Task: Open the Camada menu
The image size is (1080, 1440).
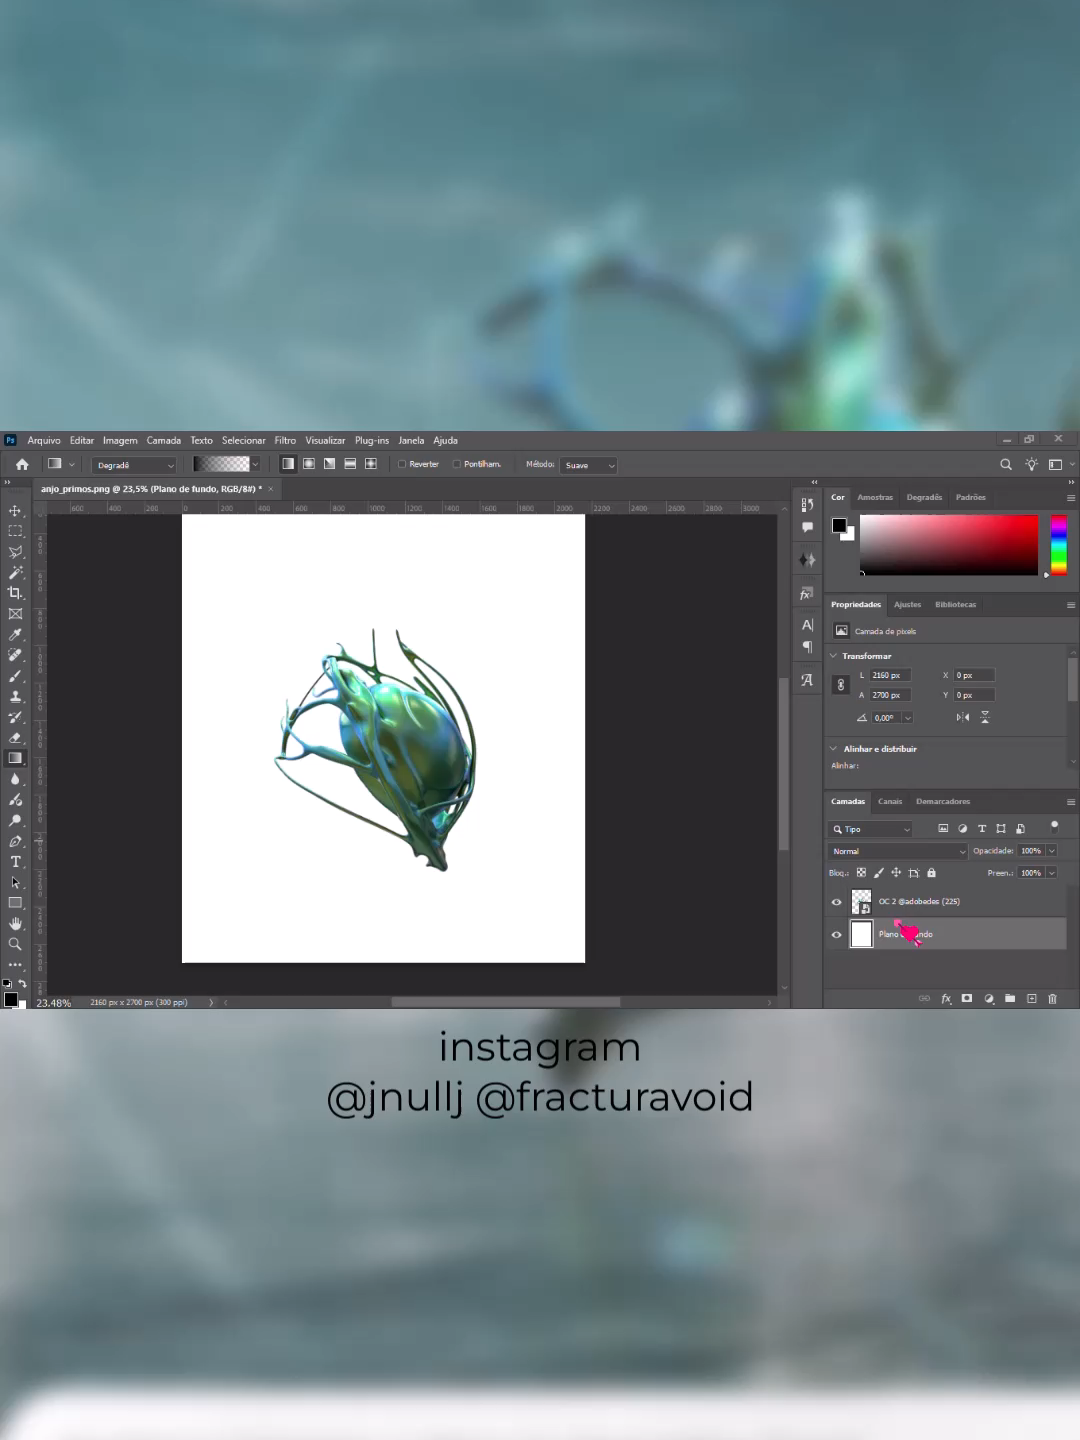Action: (164, 440)
